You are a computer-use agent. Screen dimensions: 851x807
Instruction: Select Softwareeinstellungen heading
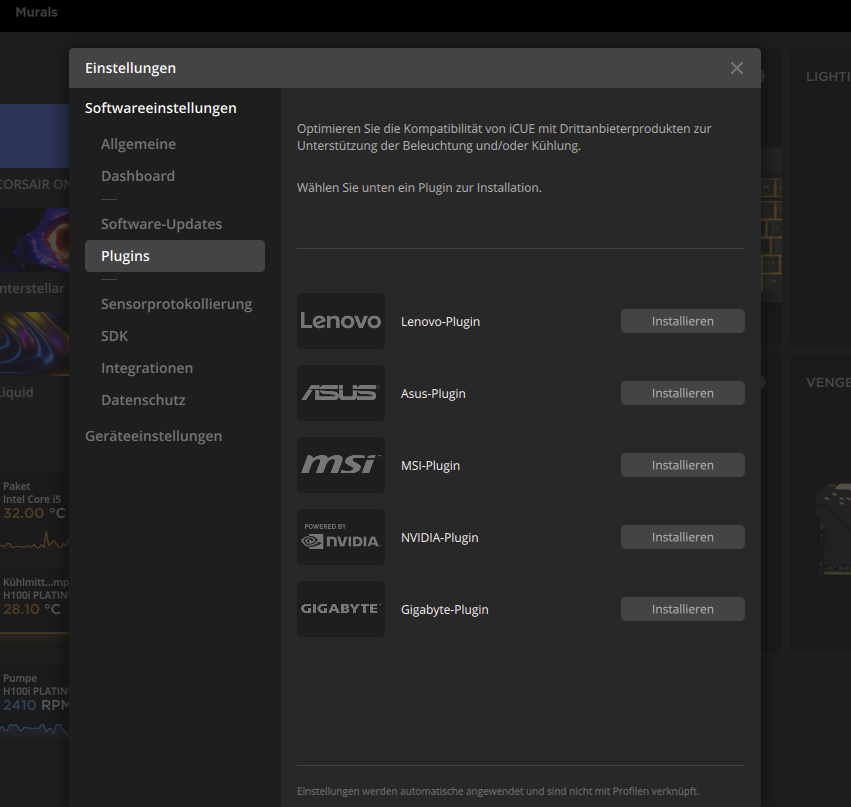tap(161, 108)
